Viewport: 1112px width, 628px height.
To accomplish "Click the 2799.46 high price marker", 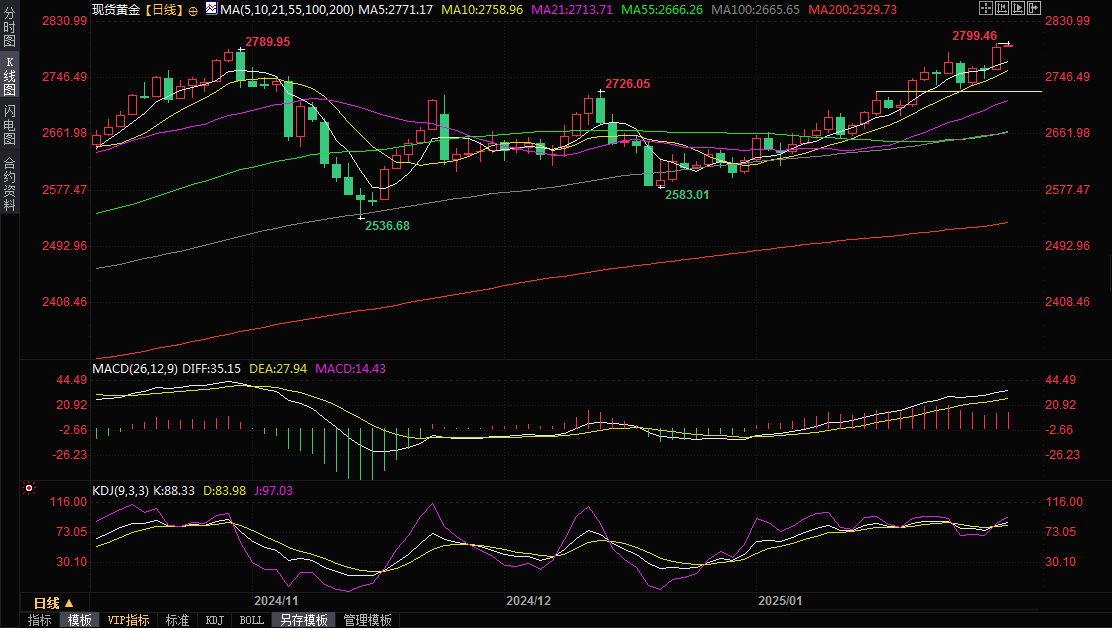I will pyautogui.click(x=973, y=35).
